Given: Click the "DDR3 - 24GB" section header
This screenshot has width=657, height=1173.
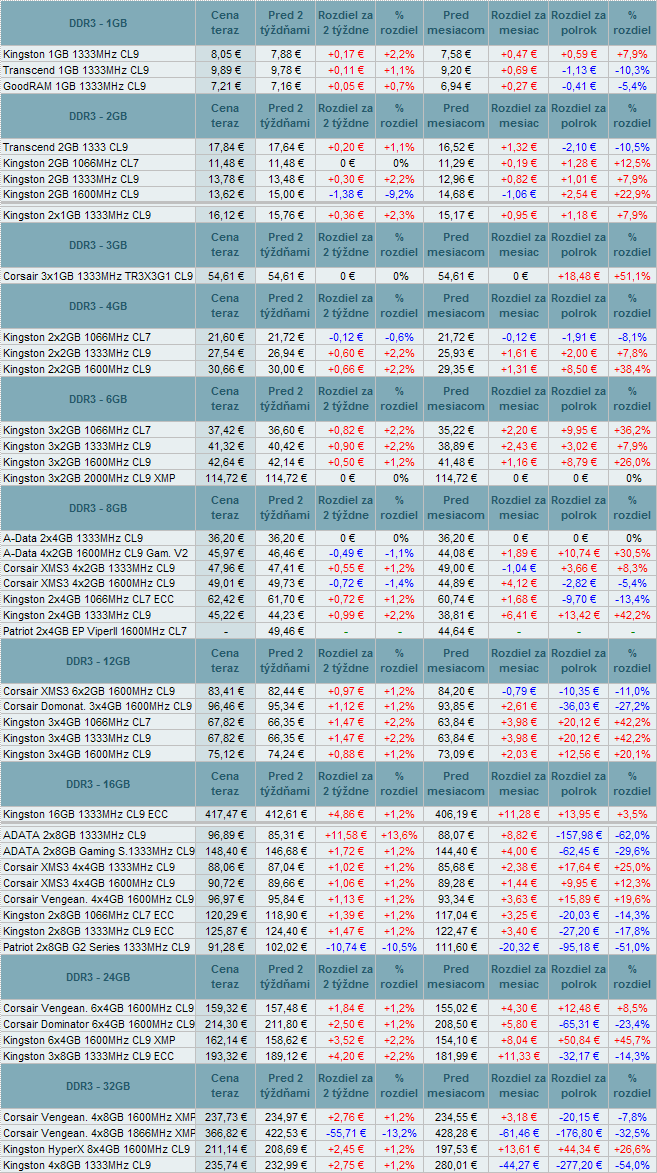Looking at the screenshot, I should (98, 977).
